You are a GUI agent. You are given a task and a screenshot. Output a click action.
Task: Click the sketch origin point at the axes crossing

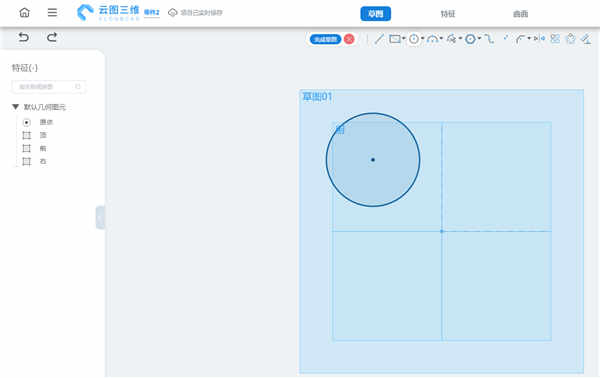tap(442, 231)
